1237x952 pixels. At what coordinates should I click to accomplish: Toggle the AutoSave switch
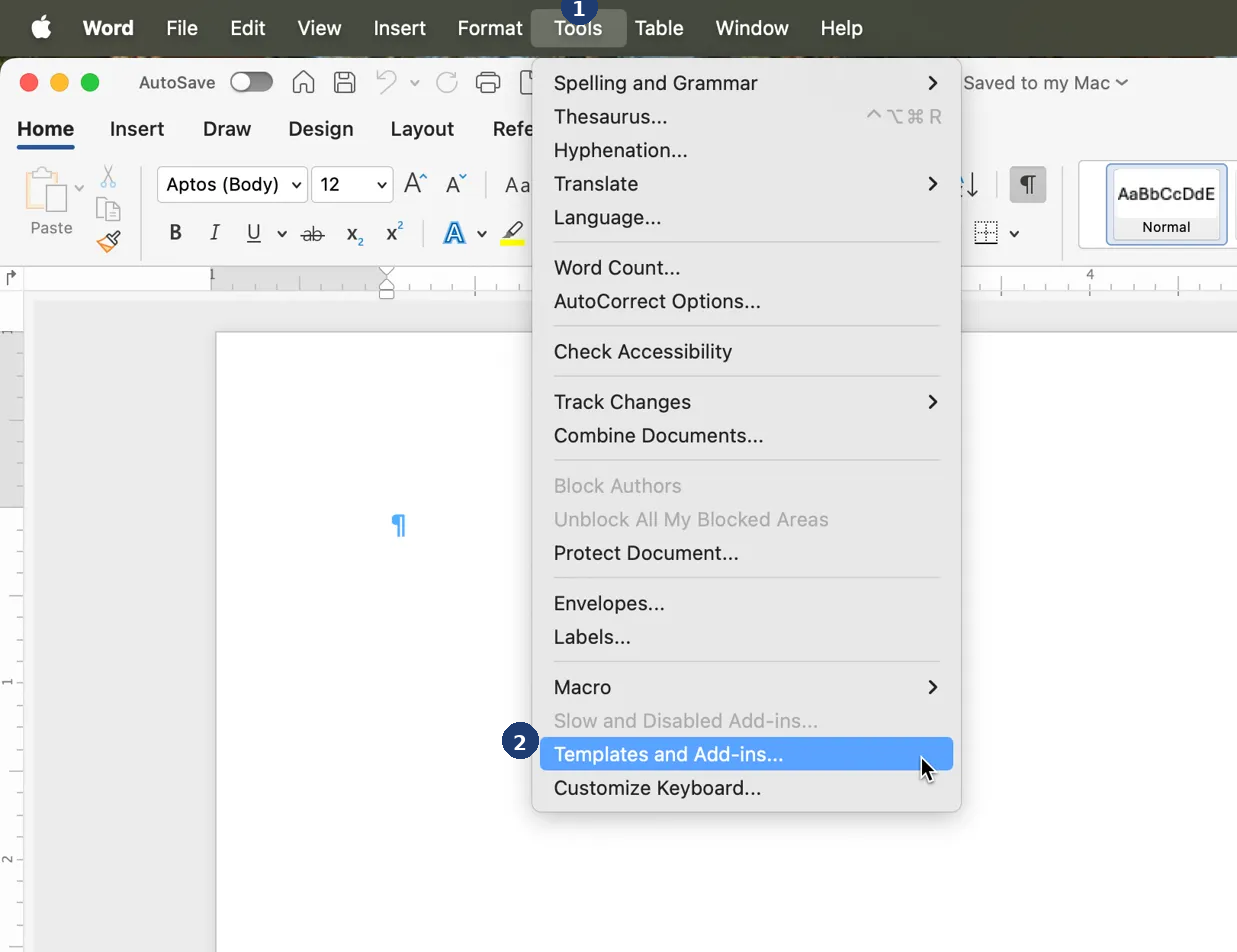pos(251,82)
